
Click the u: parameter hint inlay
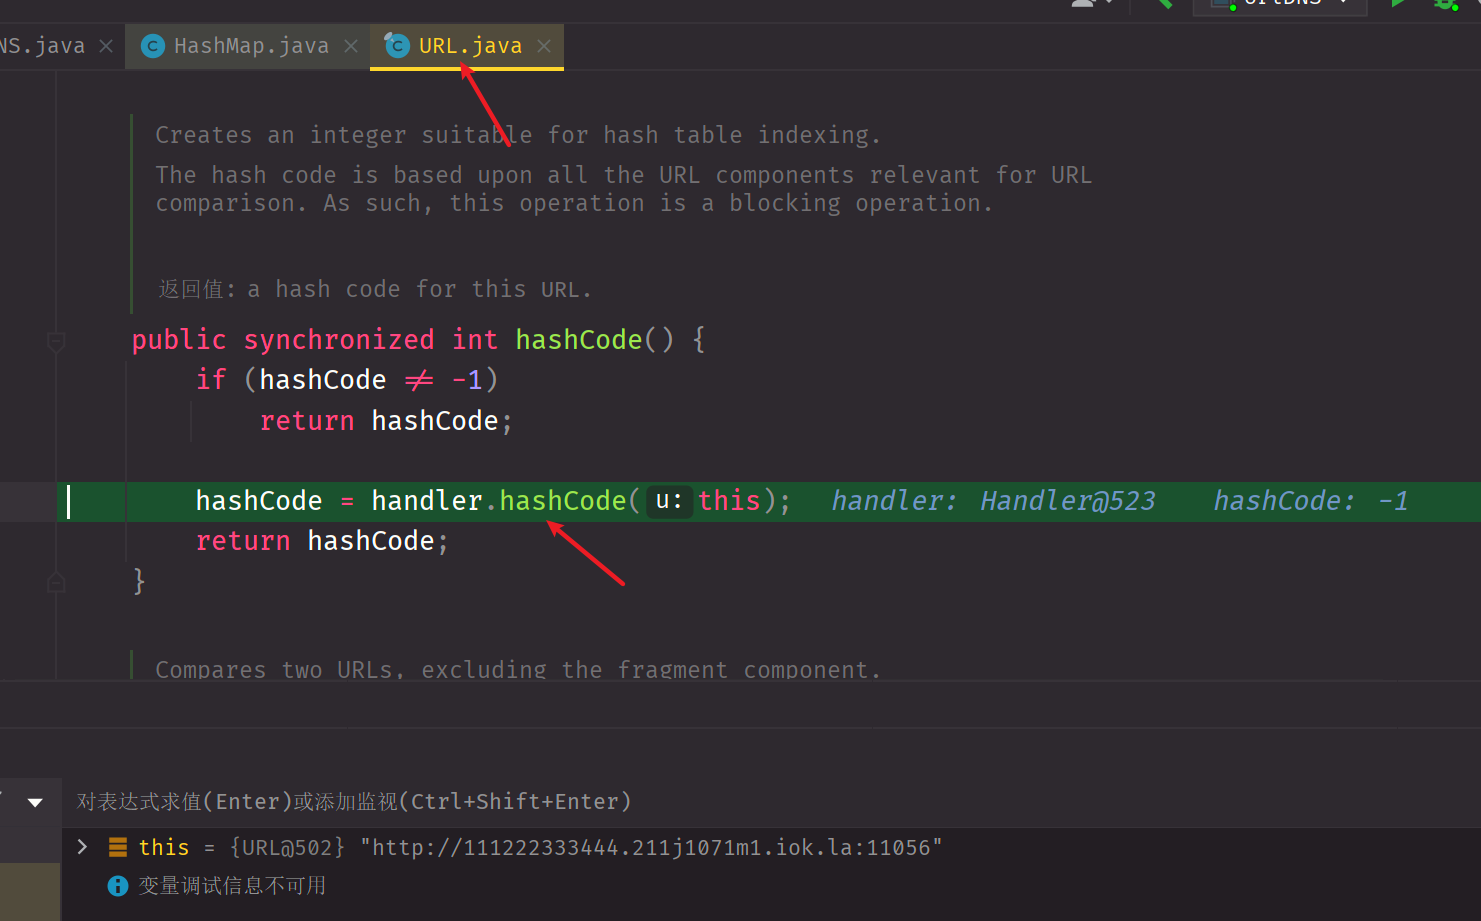[x=667, y=501]
